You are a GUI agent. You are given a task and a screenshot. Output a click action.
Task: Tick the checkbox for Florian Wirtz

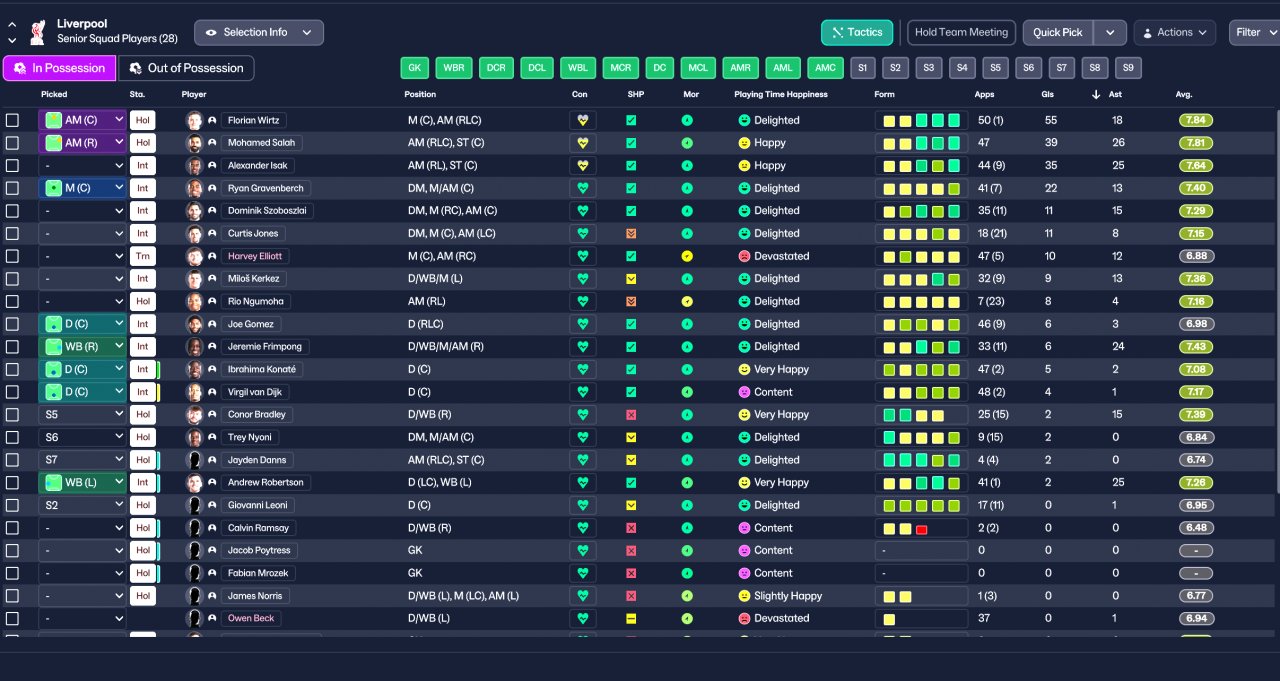pos(12,120)
